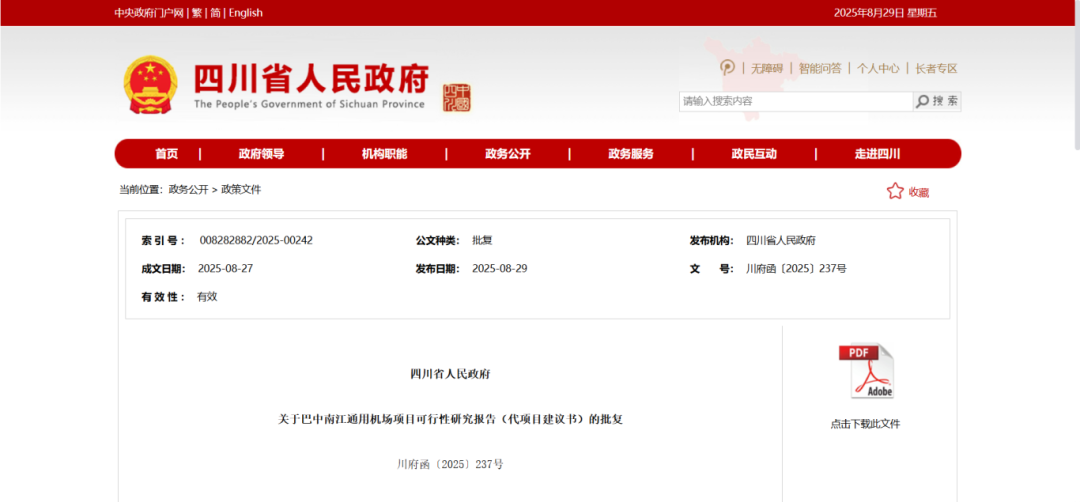1080x502 pixels.
Task: Click the magnifier 搜索 search button
Action: point(937,101)
